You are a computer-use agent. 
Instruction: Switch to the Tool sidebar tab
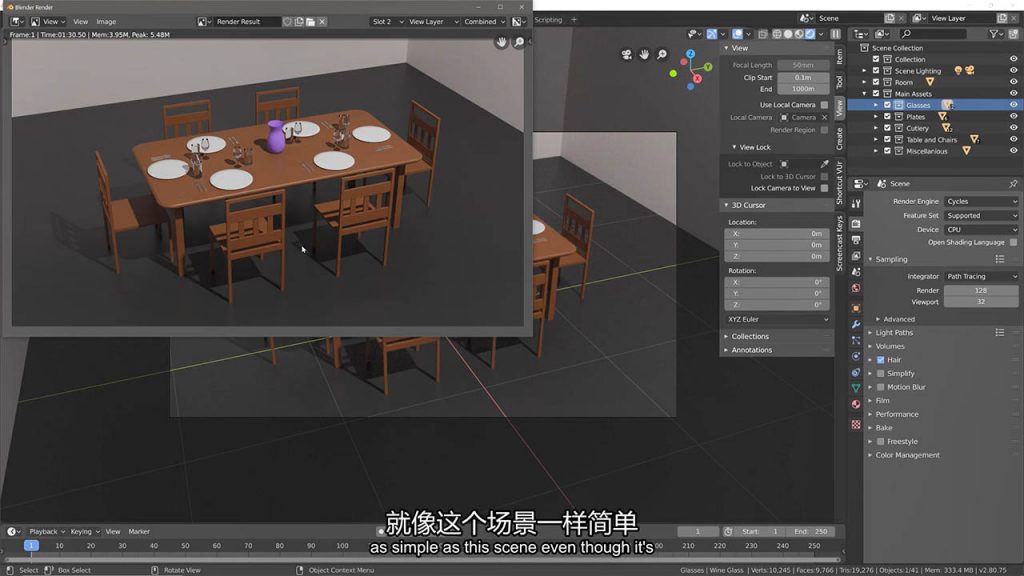tap(839, 81)
